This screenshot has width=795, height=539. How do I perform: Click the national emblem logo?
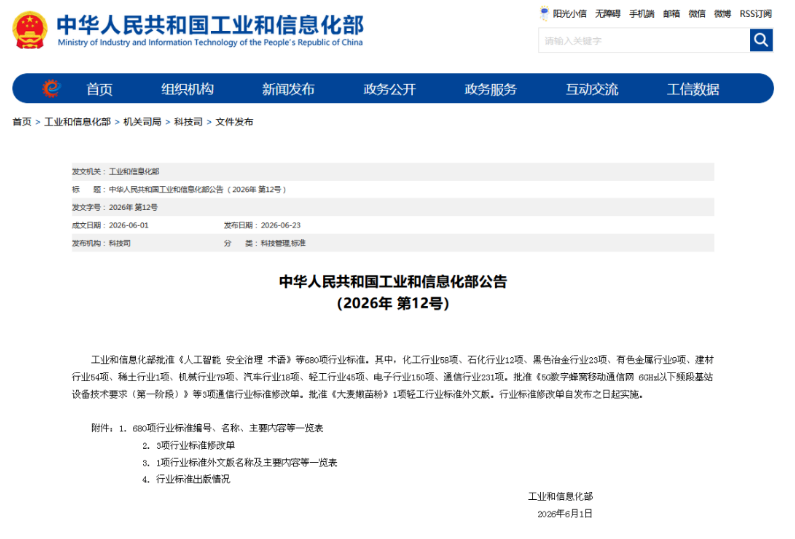point(30,30)
